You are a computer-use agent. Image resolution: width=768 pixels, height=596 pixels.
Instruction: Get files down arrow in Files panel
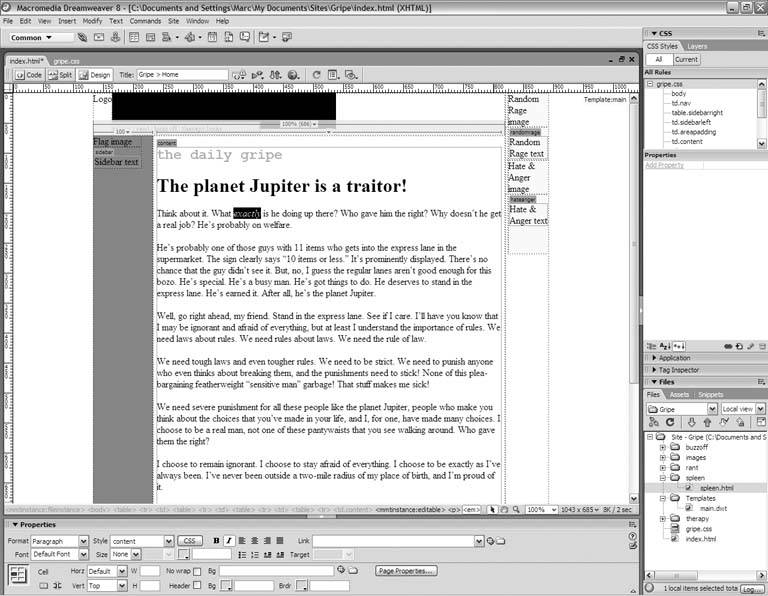(691, 422)
